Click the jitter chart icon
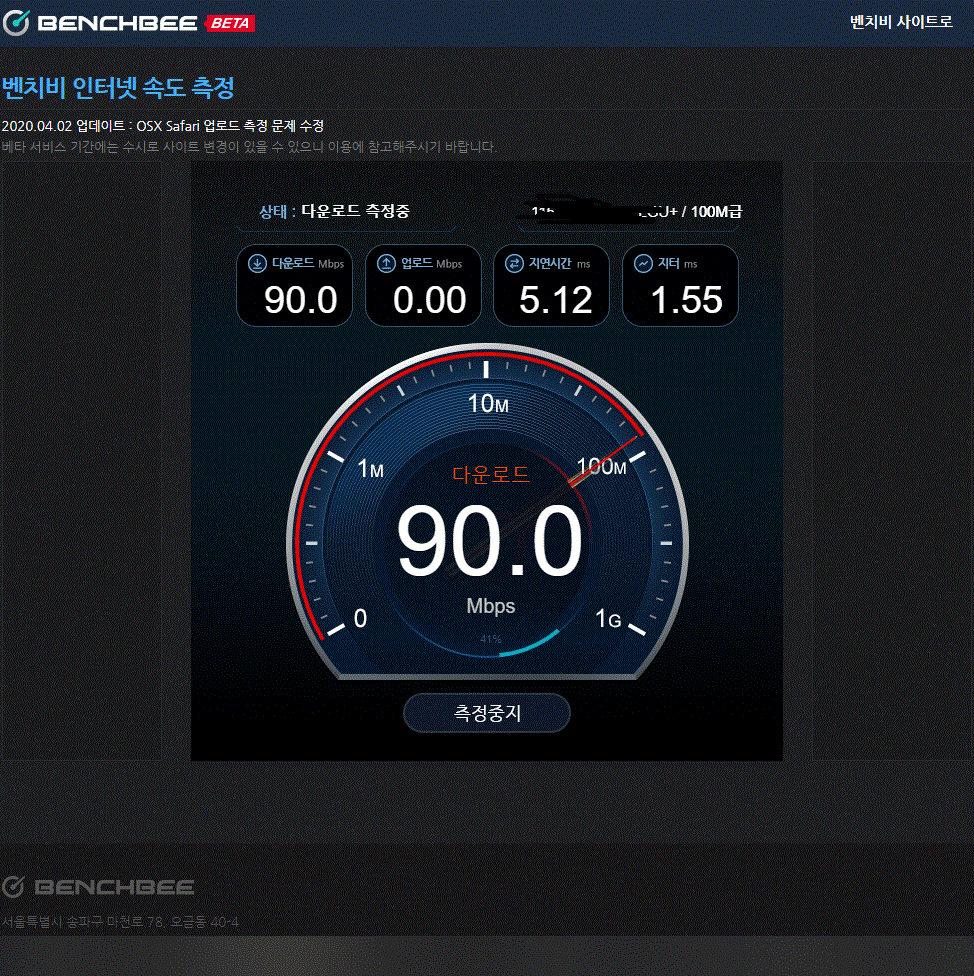This screenshot has width=974, height=976. click(x=643, y=264)
